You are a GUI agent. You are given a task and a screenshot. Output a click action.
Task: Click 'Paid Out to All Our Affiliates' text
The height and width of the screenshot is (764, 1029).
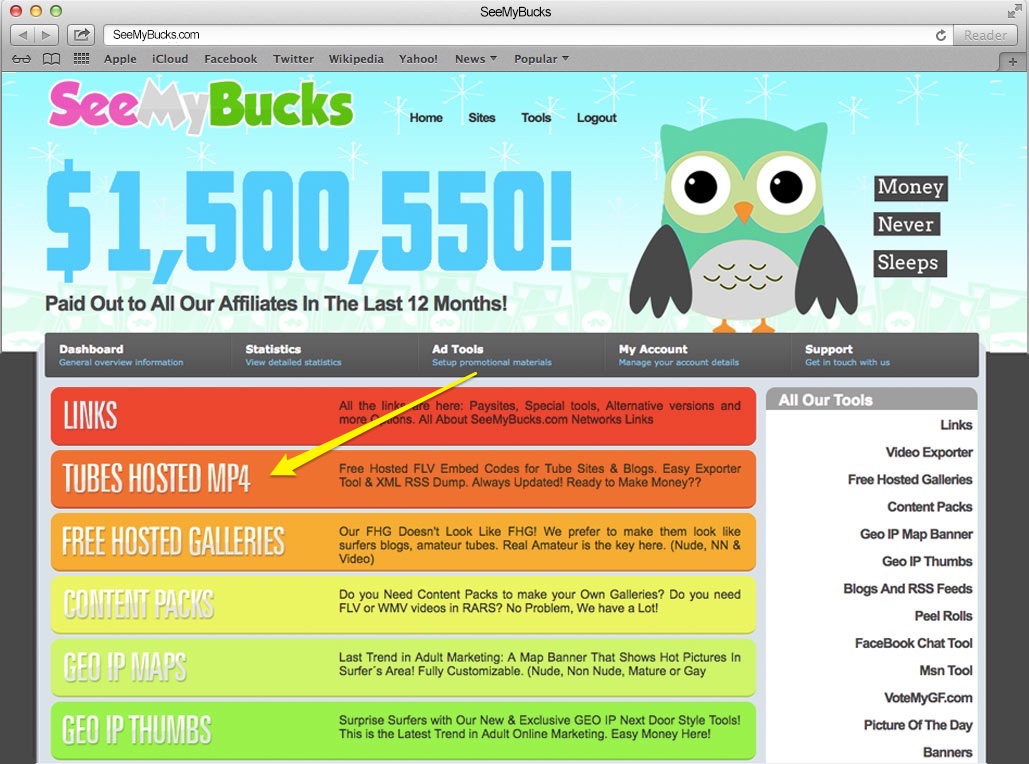coord(276,304)
